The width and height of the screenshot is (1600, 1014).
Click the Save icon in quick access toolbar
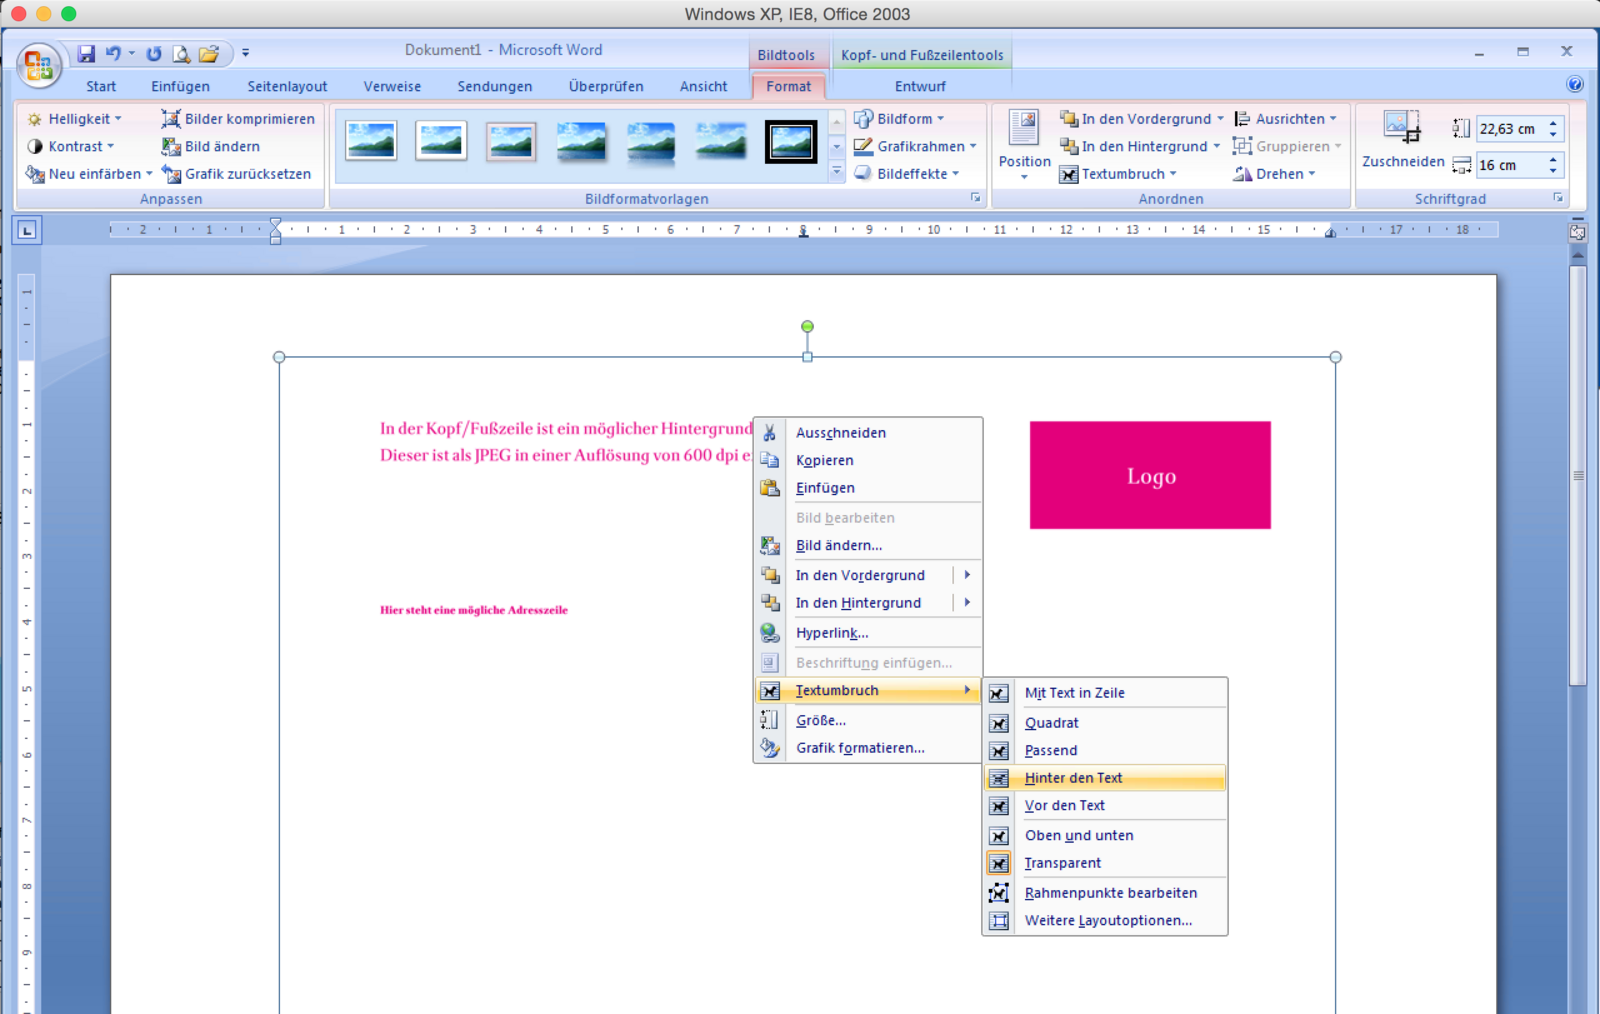point(86,54)
